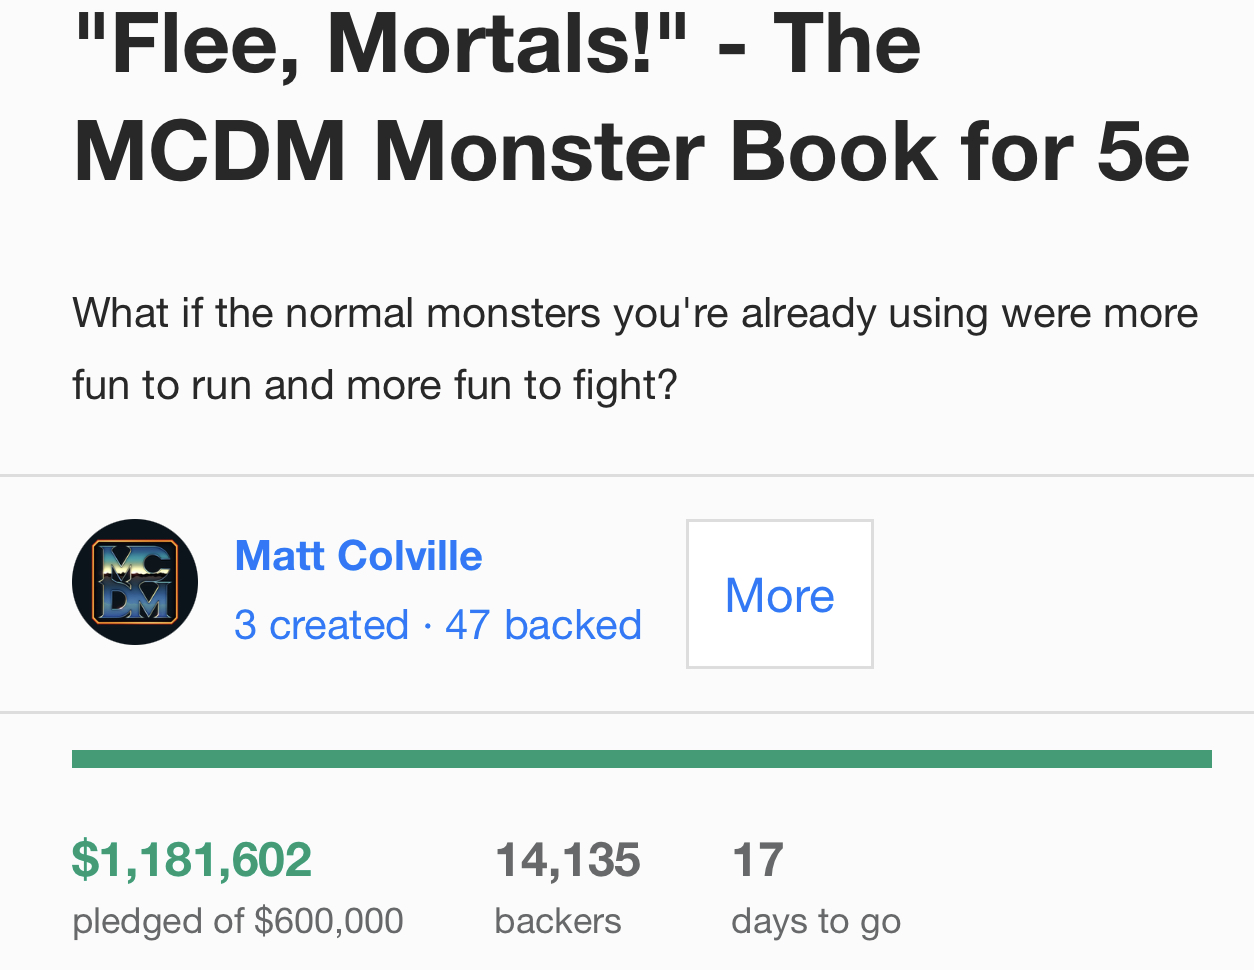Click the "days to go" label

816,921
